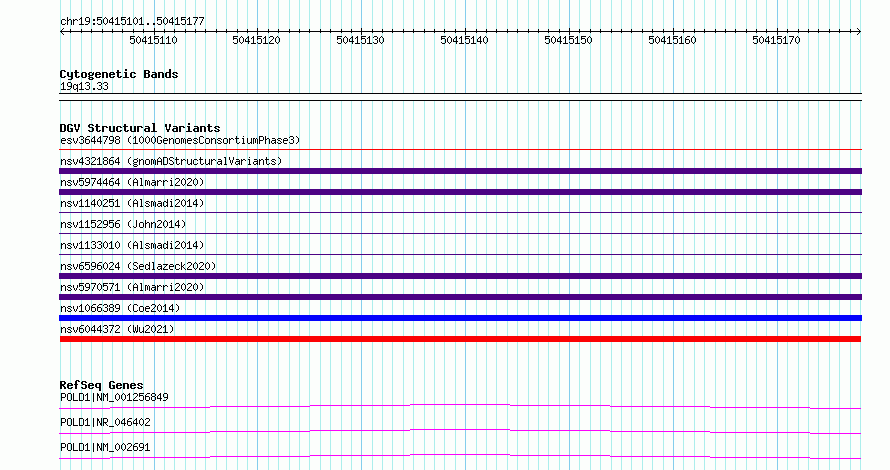The image size is (890, 470).
Task: Click ruler position 50415140
Action: pos(464,40)
